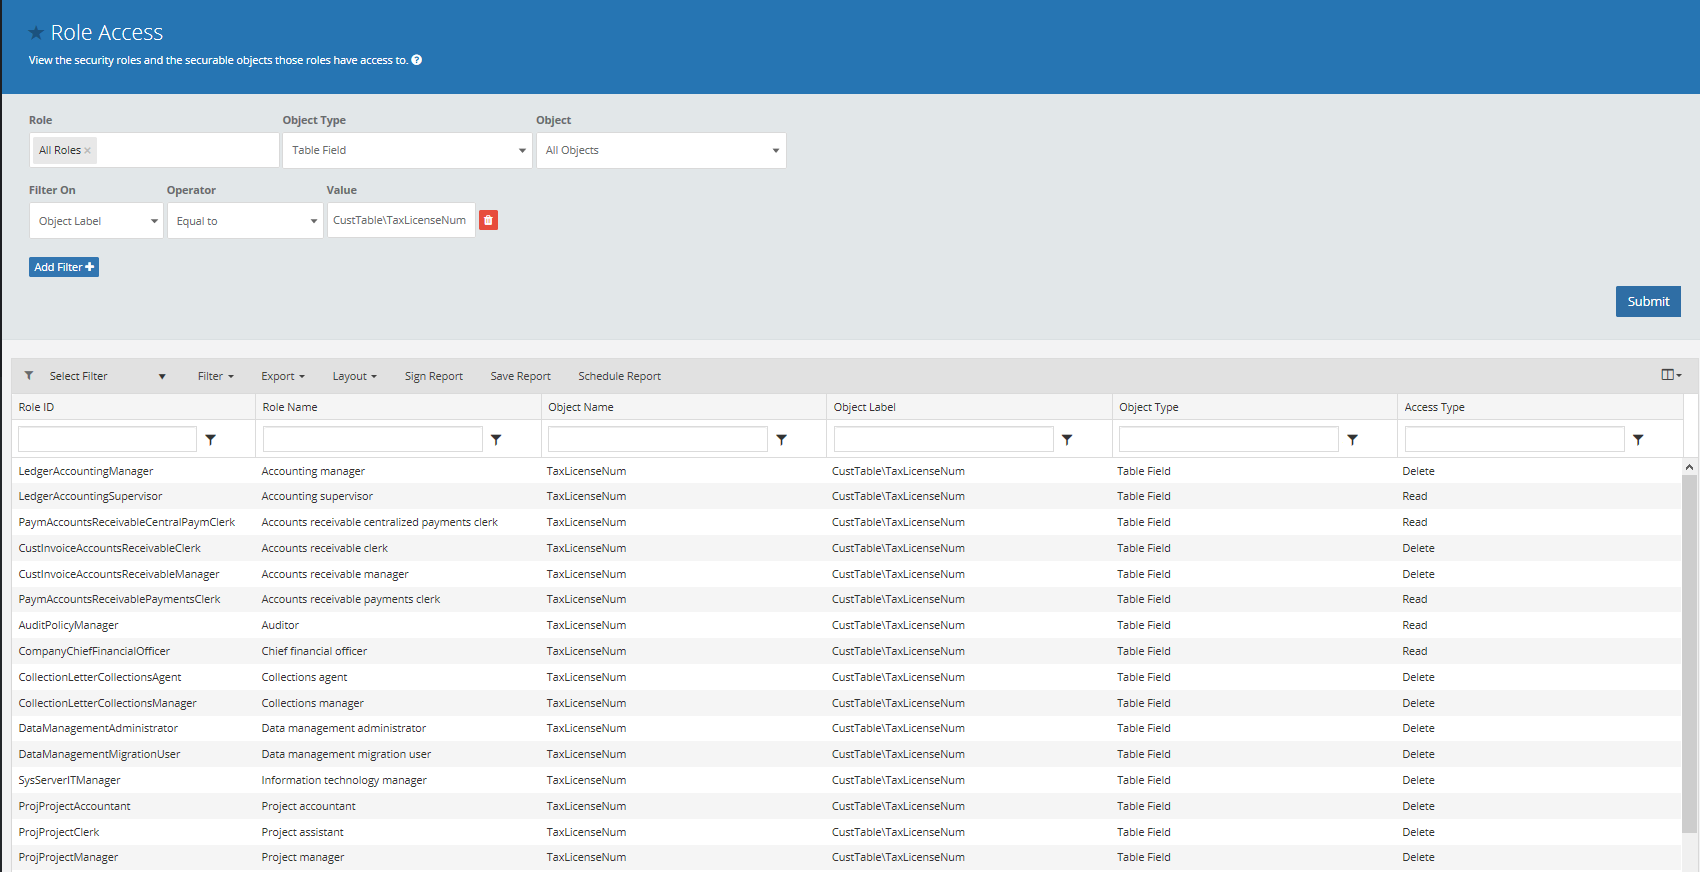Viewport: 1700px width, 872px height.
Task: Click the Access Type column filter funnel
Action: [x=1638, y=439]
